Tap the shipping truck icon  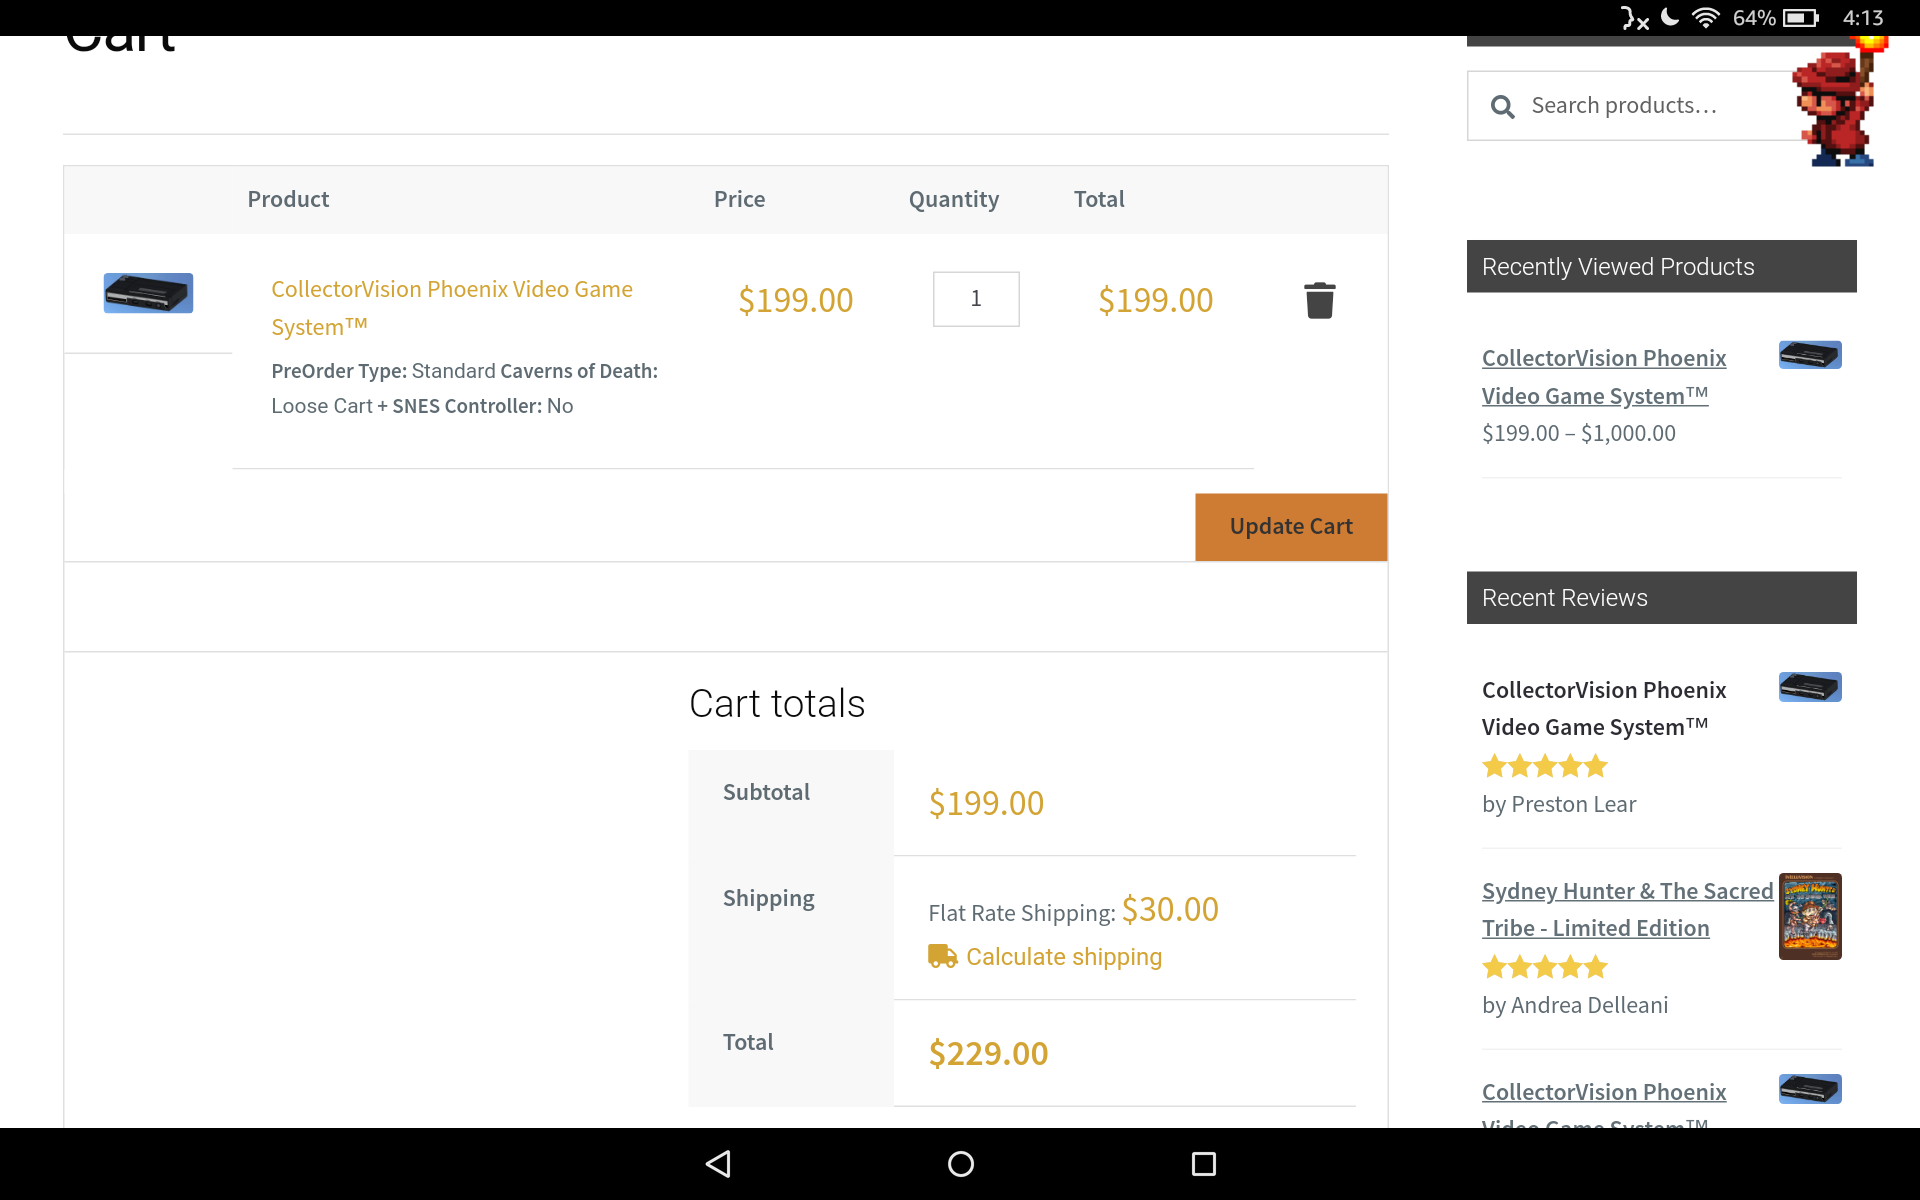point(942,957)
